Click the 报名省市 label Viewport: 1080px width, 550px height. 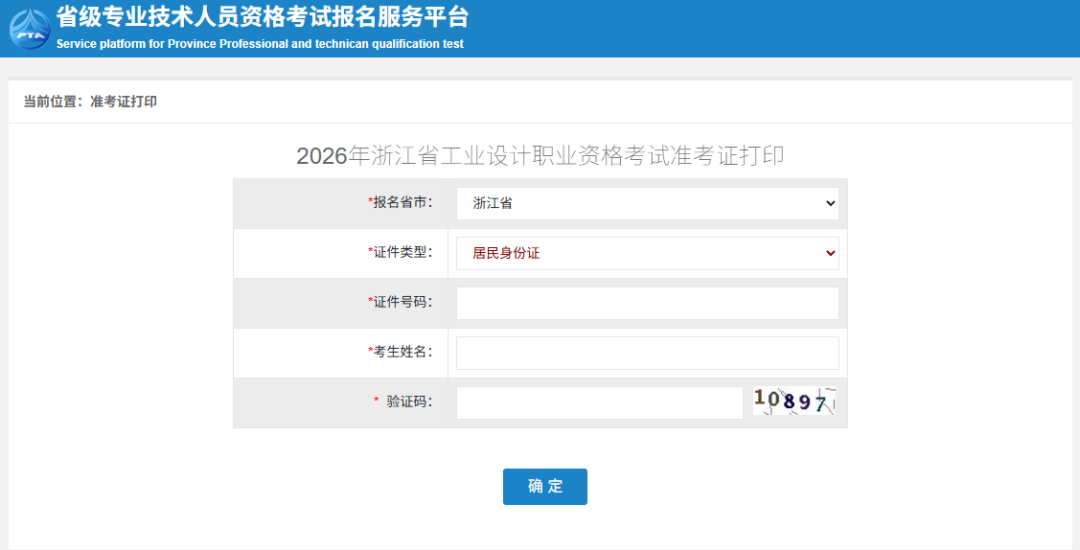(x=401, y=202)
